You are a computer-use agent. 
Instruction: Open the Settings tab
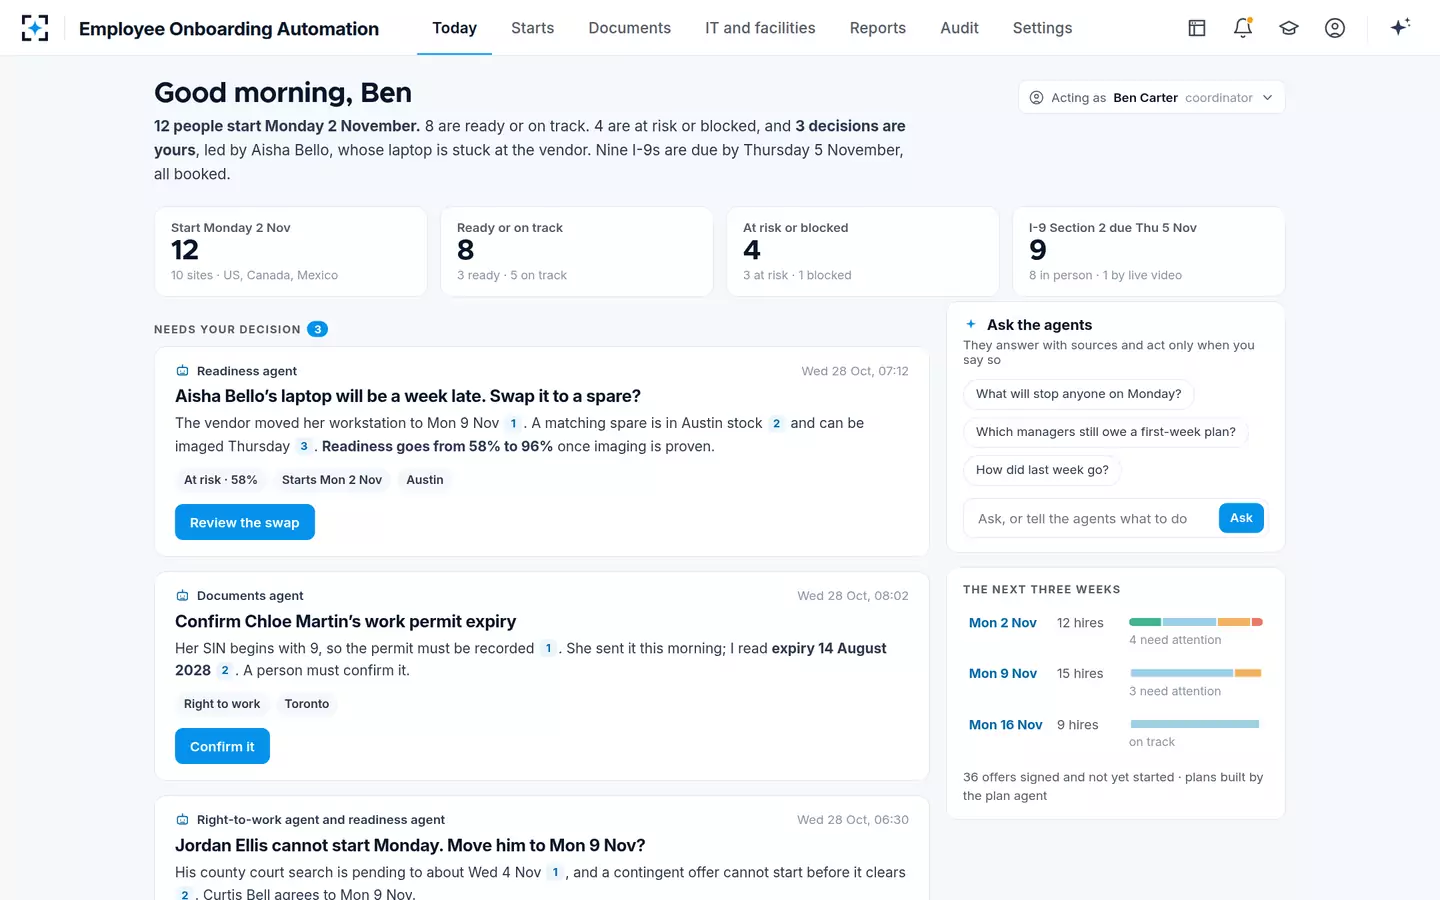[x=1042, y=28]
